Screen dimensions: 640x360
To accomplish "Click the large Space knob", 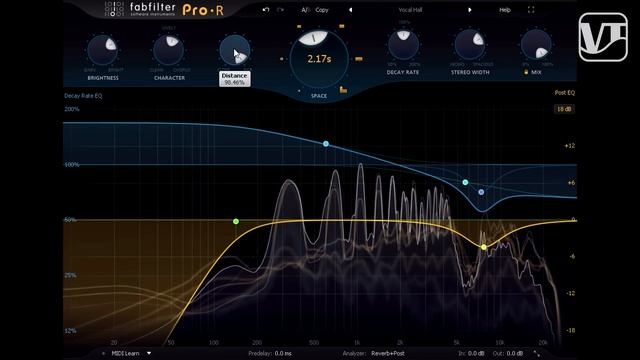I will [x=319, y=59].
